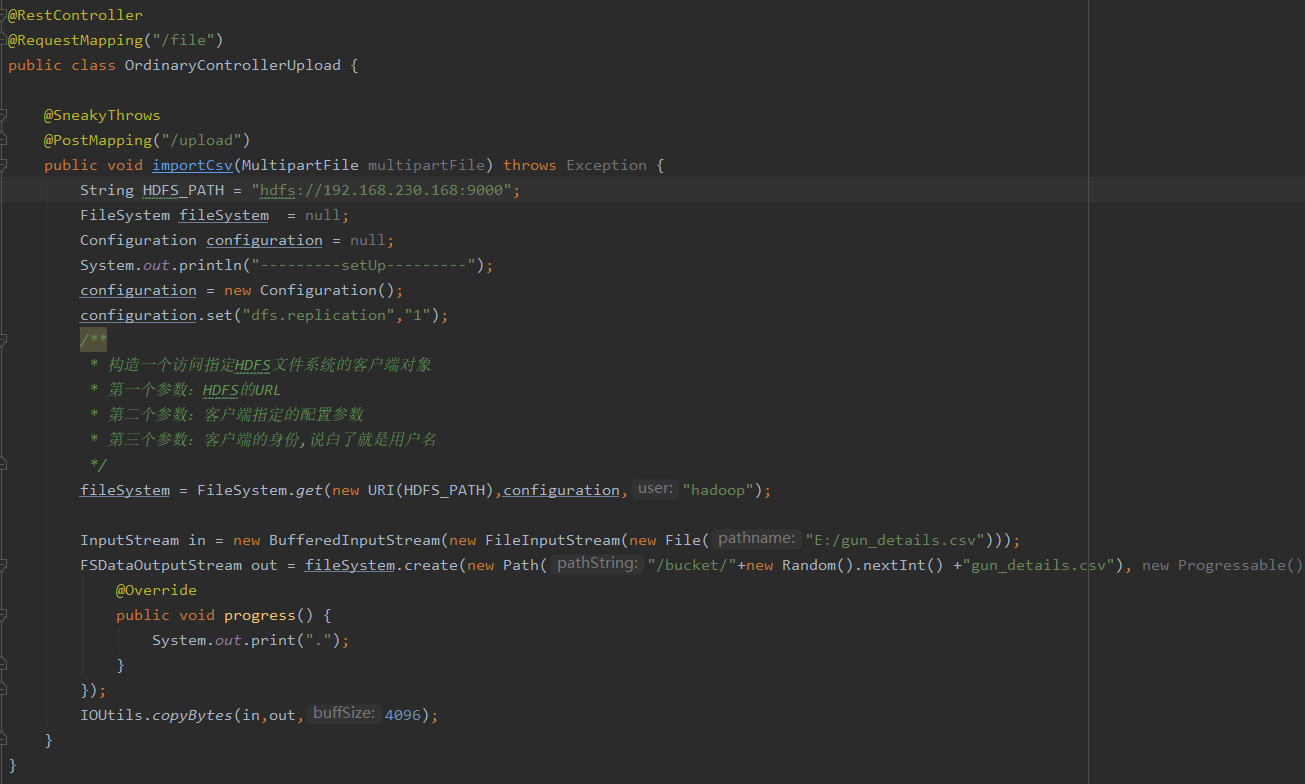The height and width of the screenshot is (784, 1305).
Task: Collapse the class fold marker beside @RestController
Action: coord(3,15)
